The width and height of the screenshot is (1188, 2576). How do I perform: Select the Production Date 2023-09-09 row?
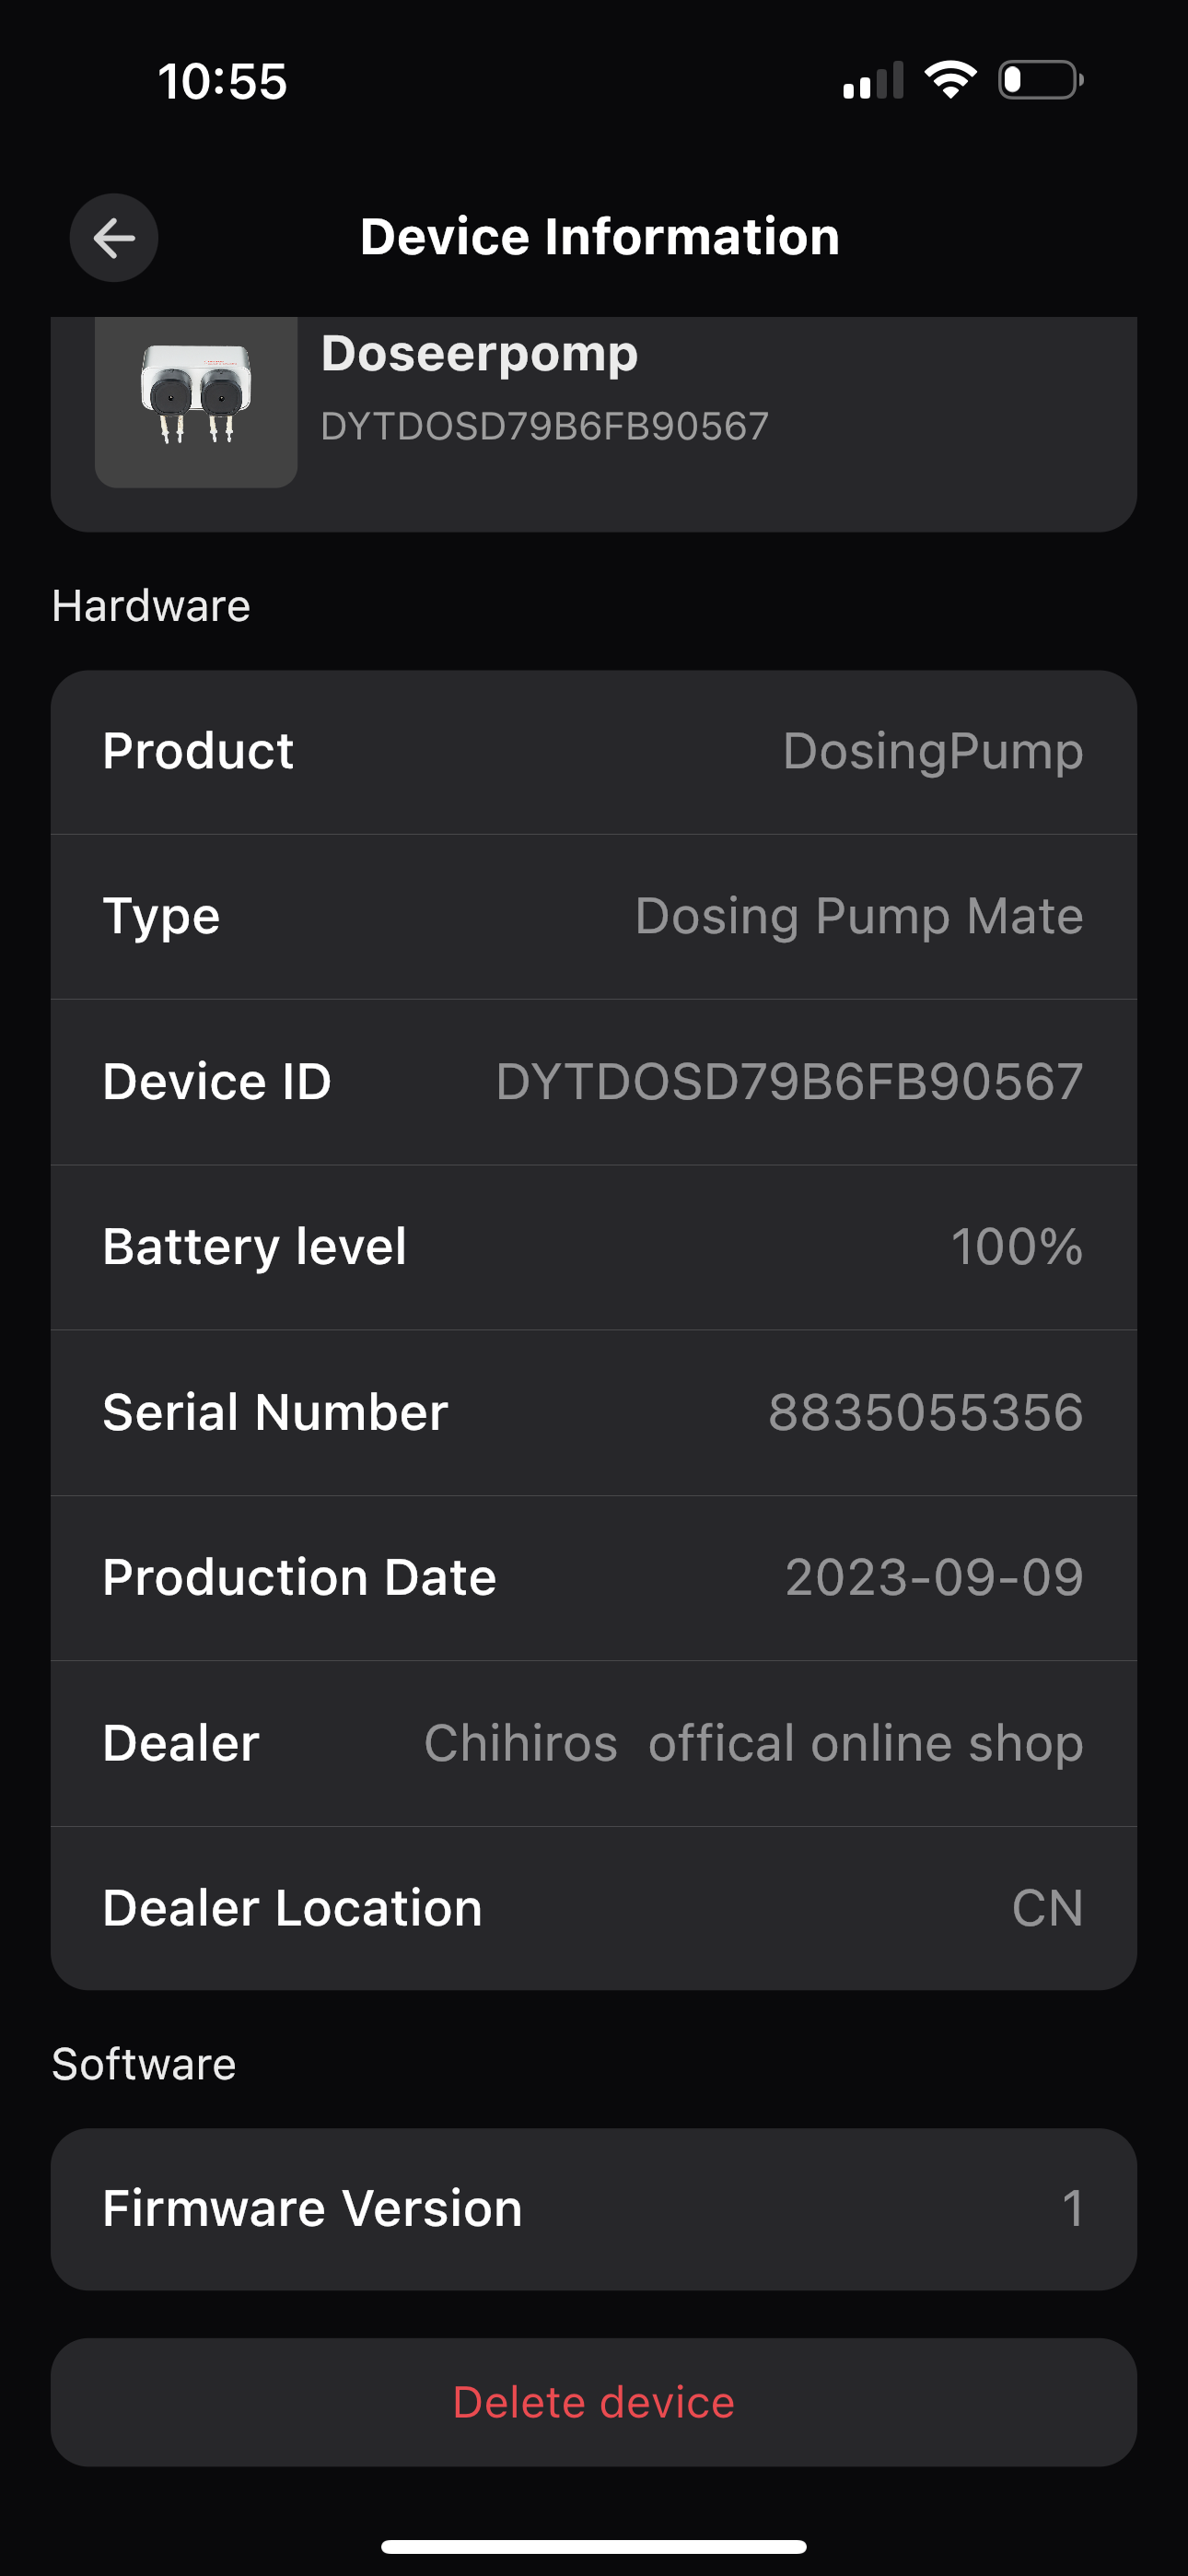pos(594,1578)
